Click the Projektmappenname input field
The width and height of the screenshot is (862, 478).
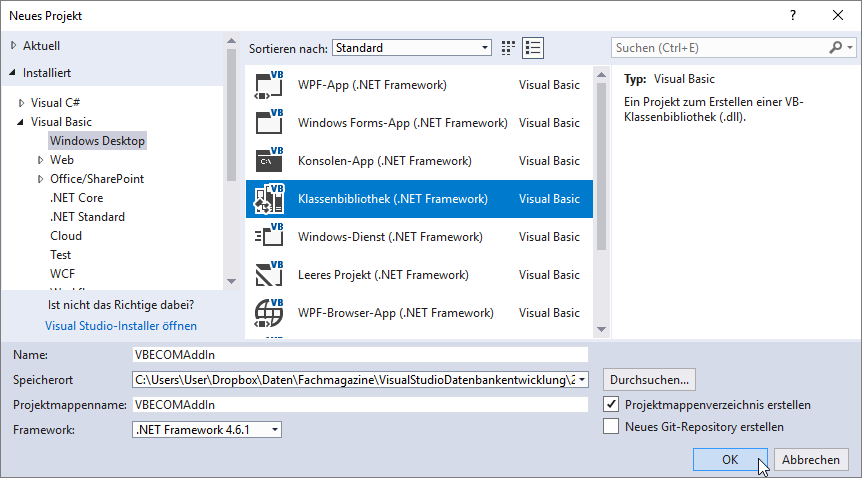tap(360, 404)
